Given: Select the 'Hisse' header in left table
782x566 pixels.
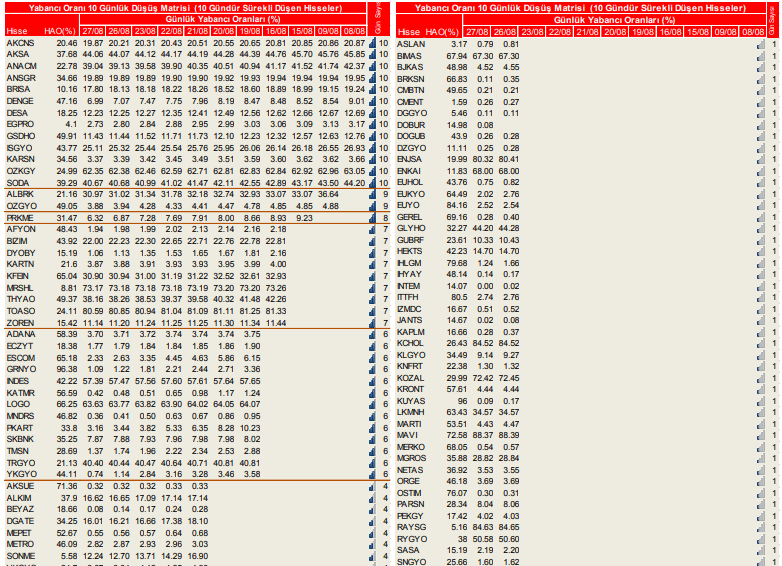Looking at the screenshot, I should click(x=17, y=31).
